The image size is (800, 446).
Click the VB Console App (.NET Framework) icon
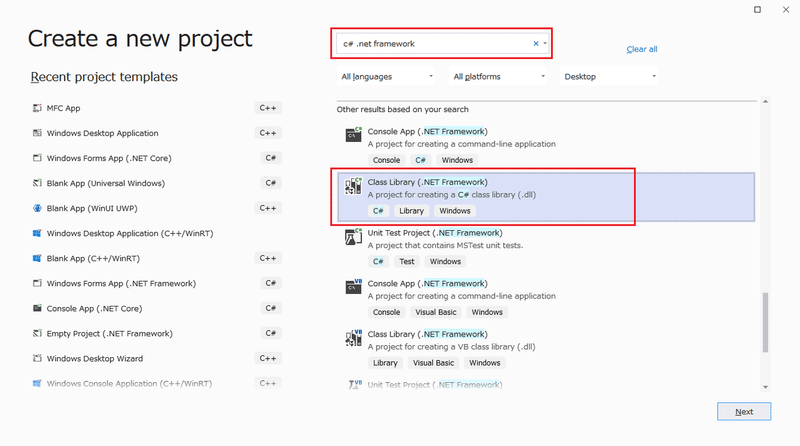click(353, 288)
